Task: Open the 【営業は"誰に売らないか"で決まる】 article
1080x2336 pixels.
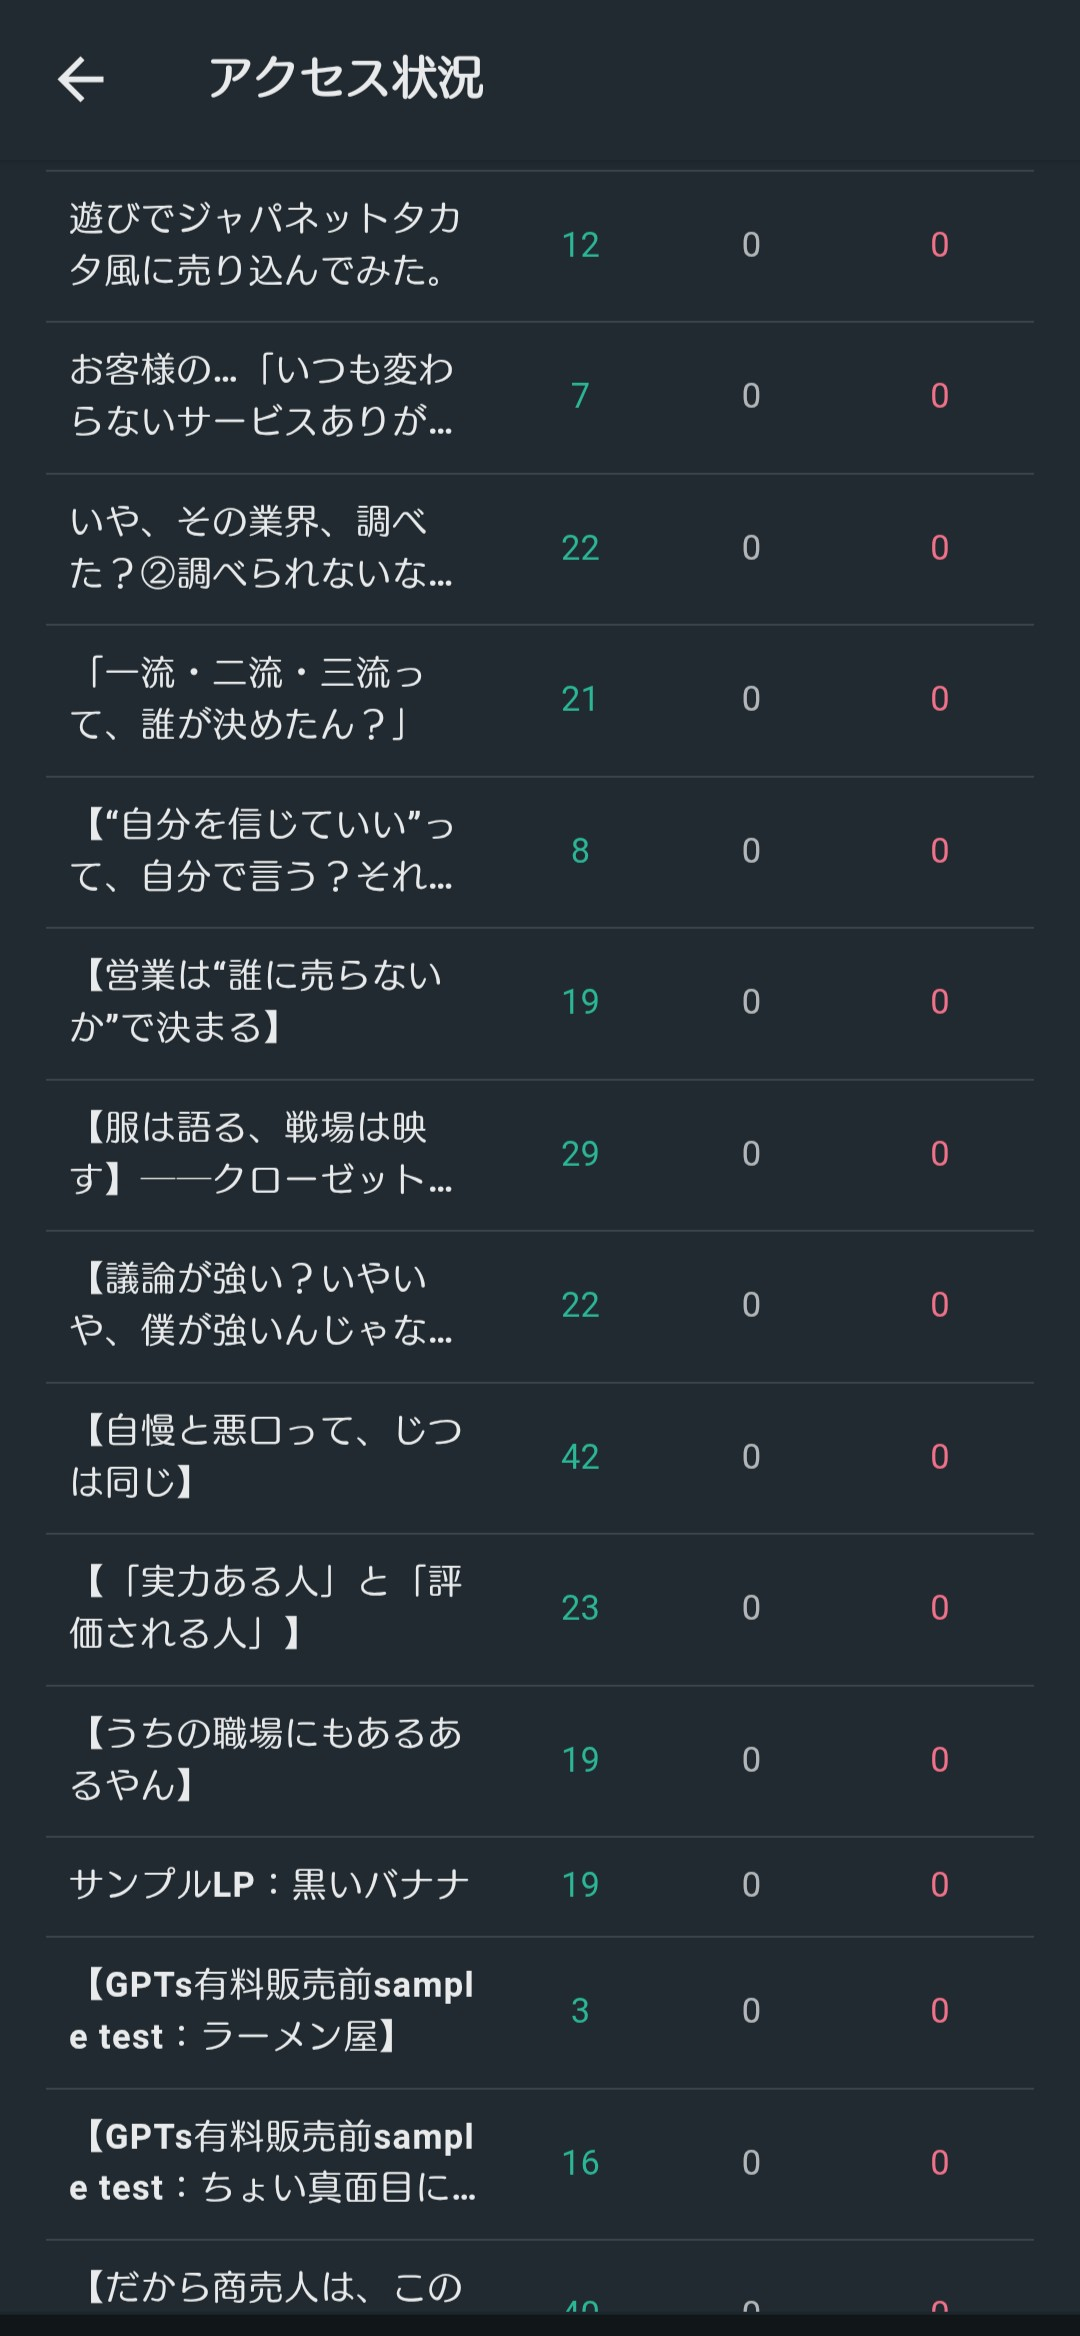Action: (x=256, y=1002)
